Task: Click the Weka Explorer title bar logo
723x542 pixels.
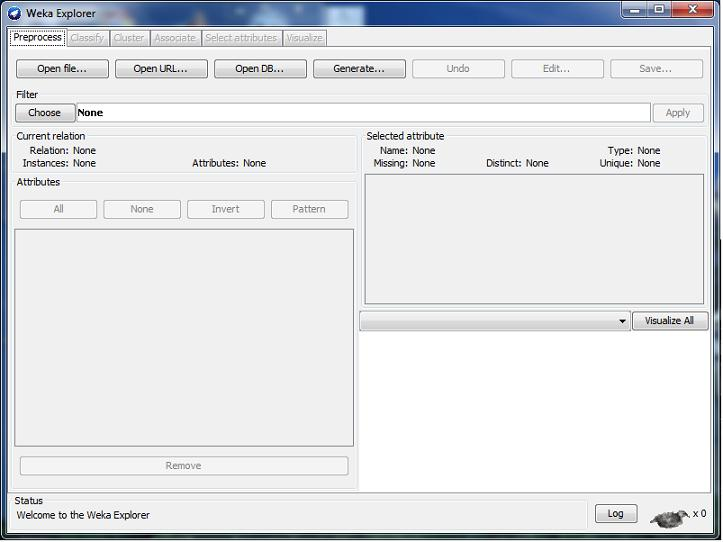Action: coord(15,13)
